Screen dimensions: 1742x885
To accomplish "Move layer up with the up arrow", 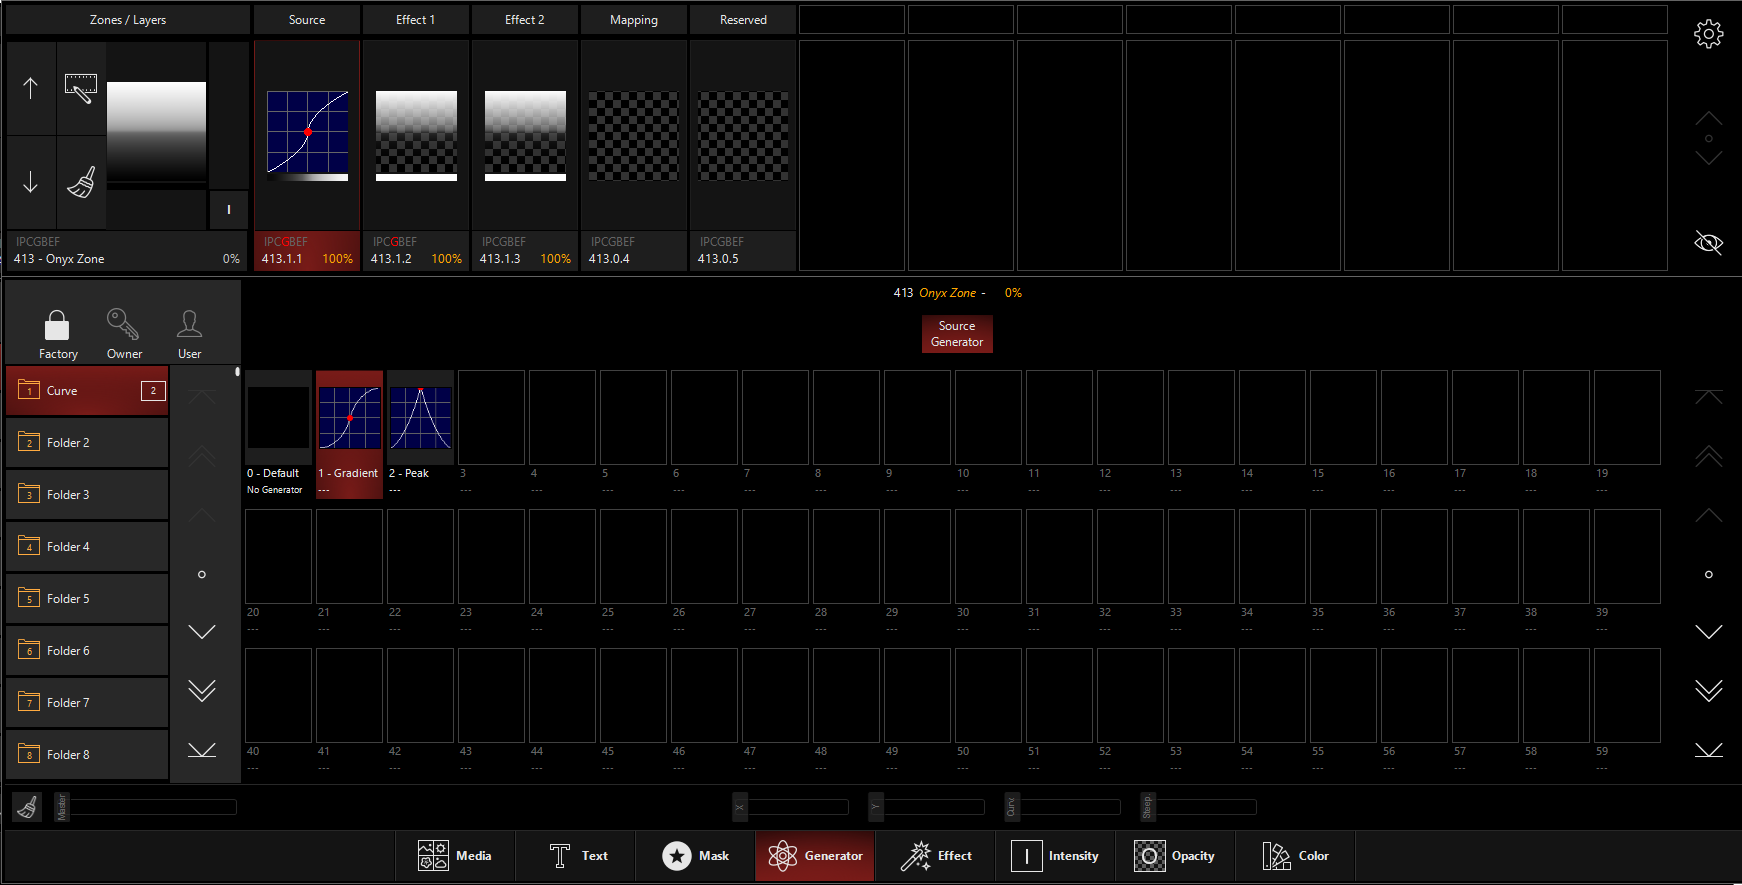I will tap(31, 88).
